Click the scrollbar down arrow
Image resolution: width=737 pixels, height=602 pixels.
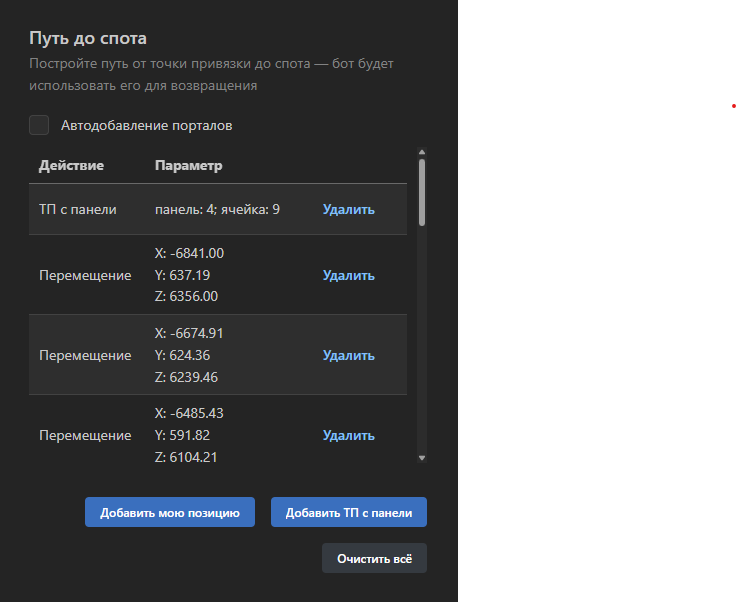tap(422, 458)
